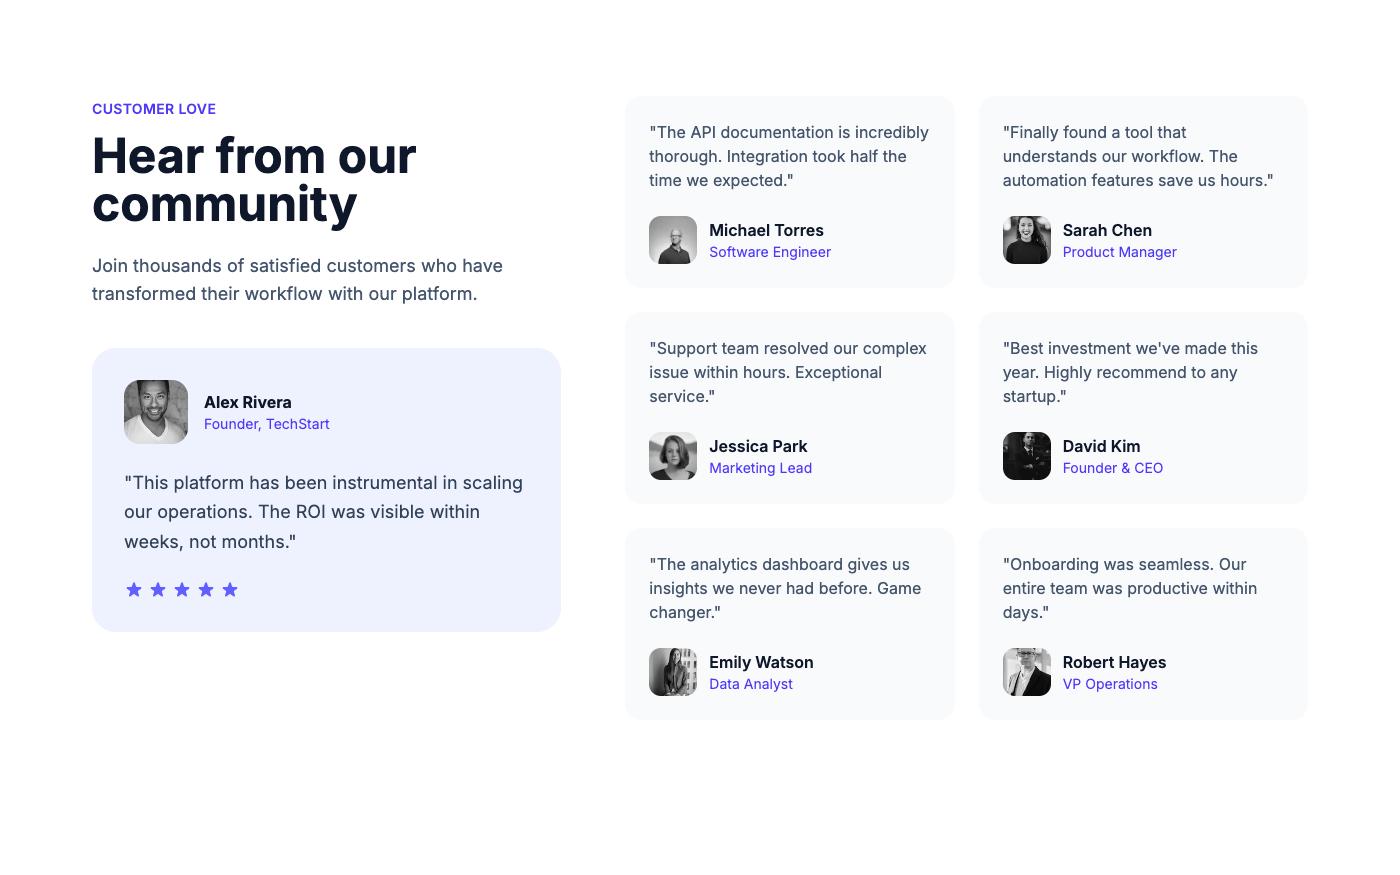
Task: Click the Founder & CEO link
Action: (1112, 468)
